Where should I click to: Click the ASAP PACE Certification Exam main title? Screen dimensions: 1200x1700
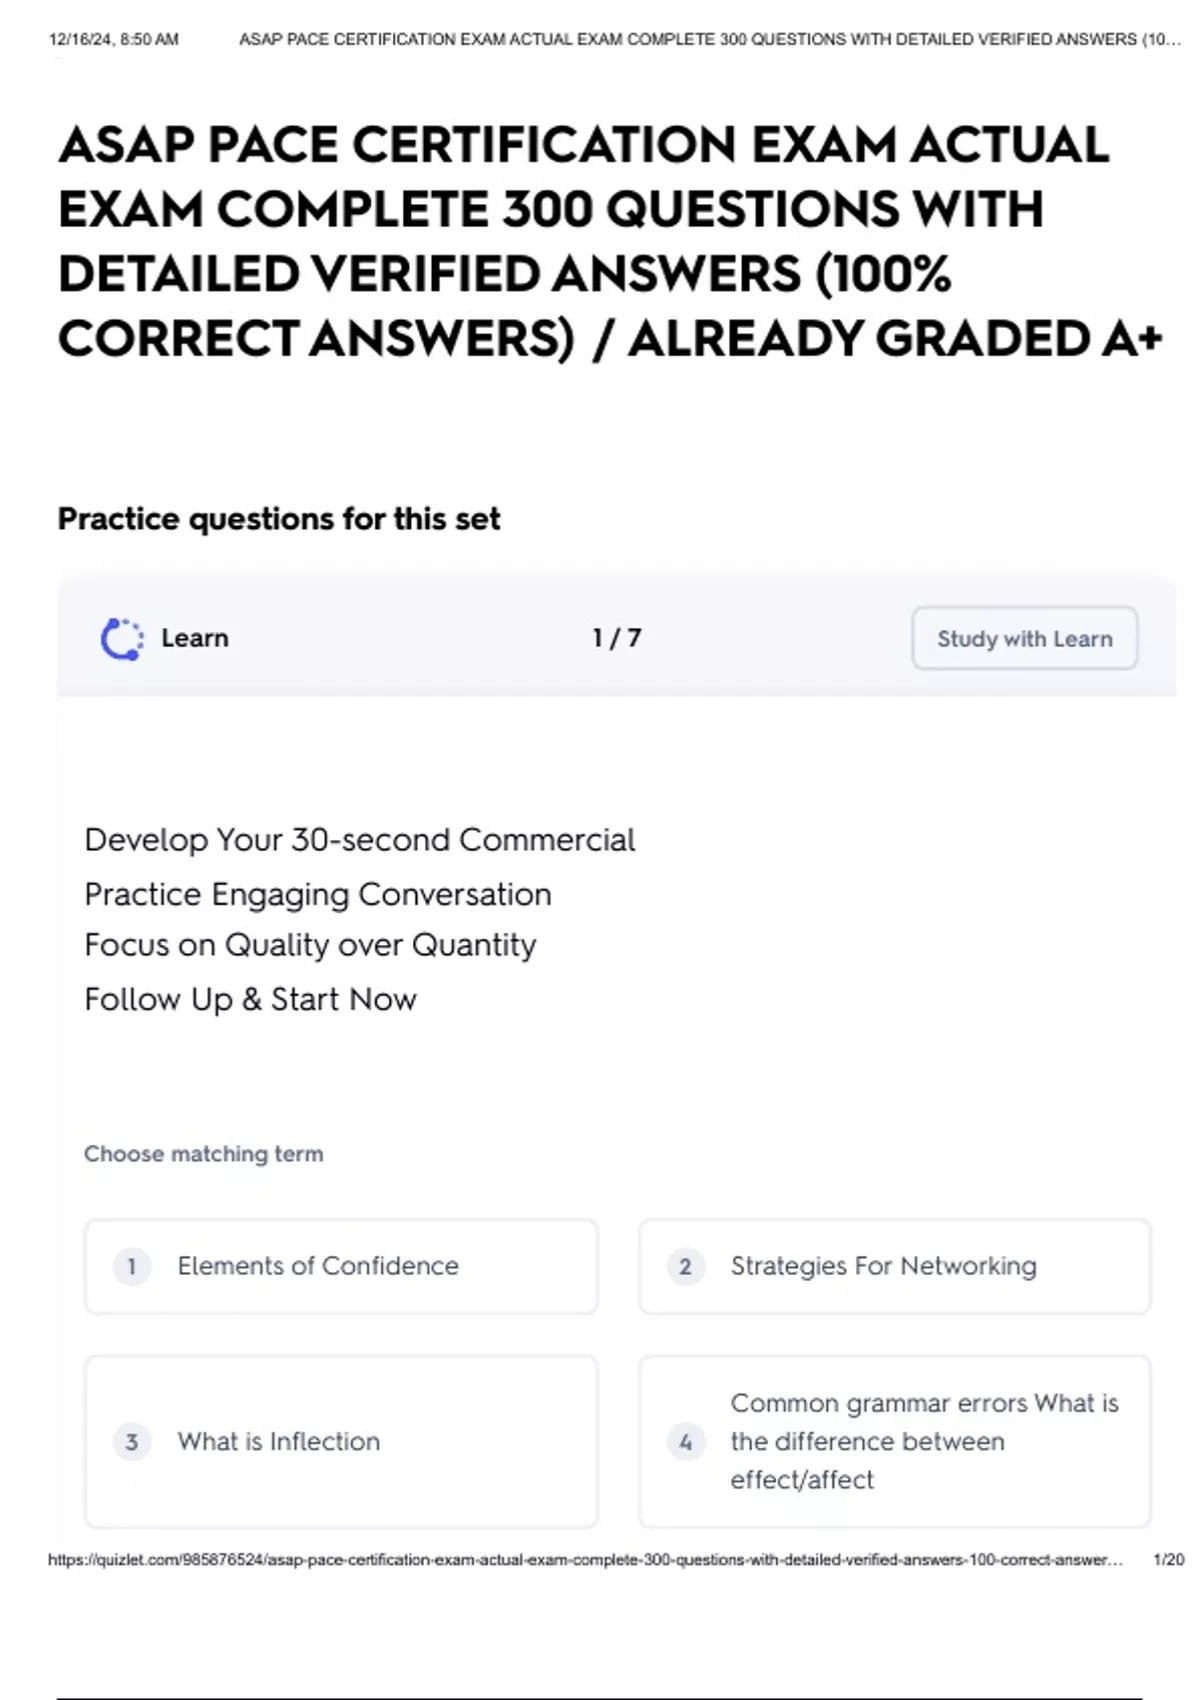point(610,242)
